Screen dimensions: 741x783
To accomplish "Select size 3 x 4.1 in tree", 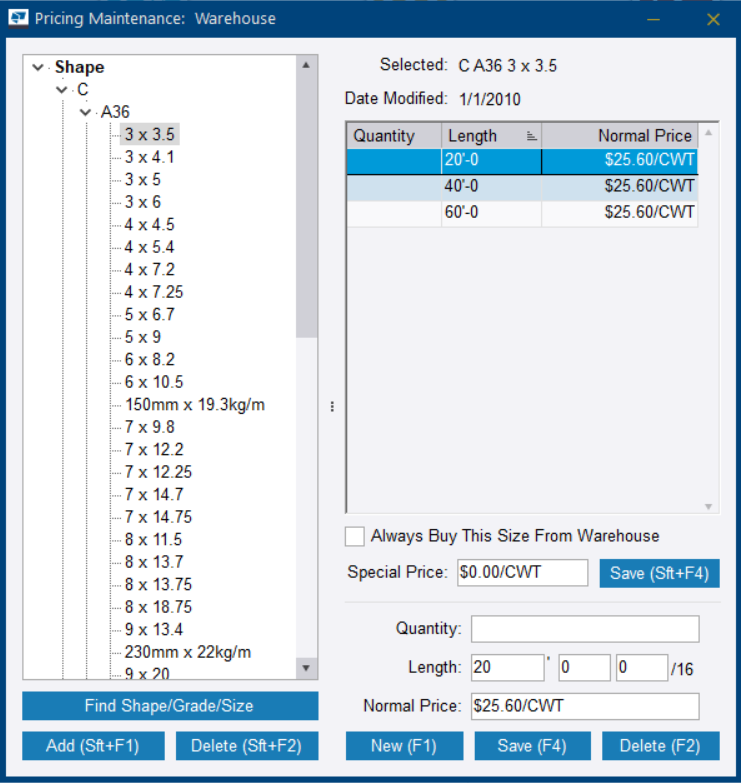I will (x=149, y=157).
